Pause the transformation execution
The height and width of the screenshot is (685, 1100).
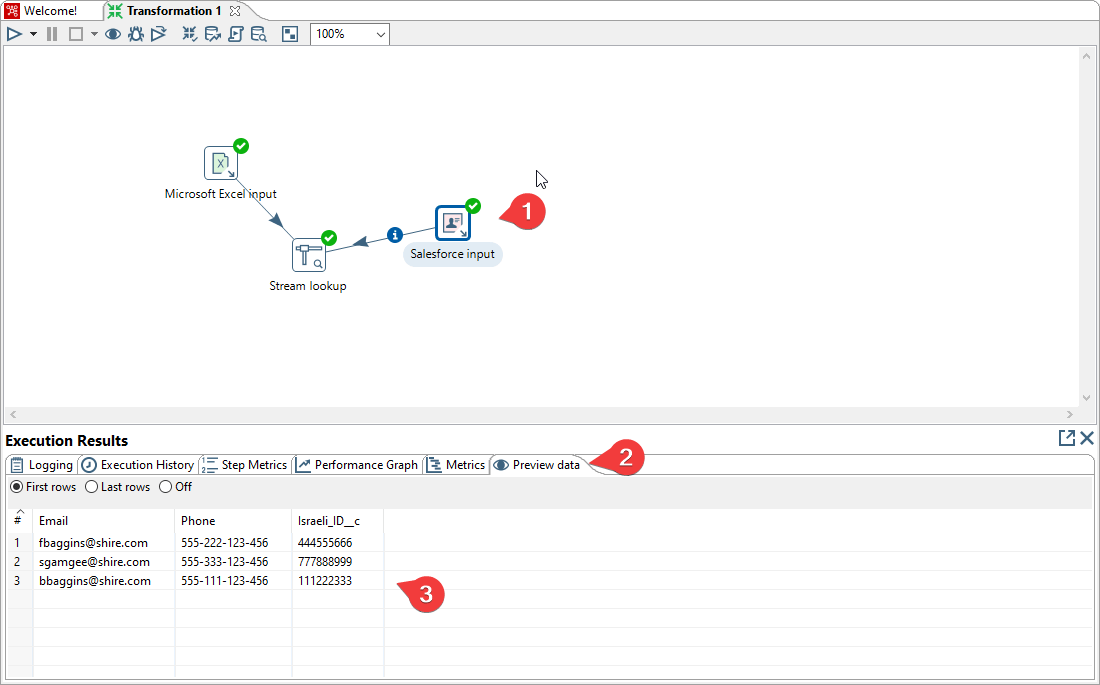51,33
